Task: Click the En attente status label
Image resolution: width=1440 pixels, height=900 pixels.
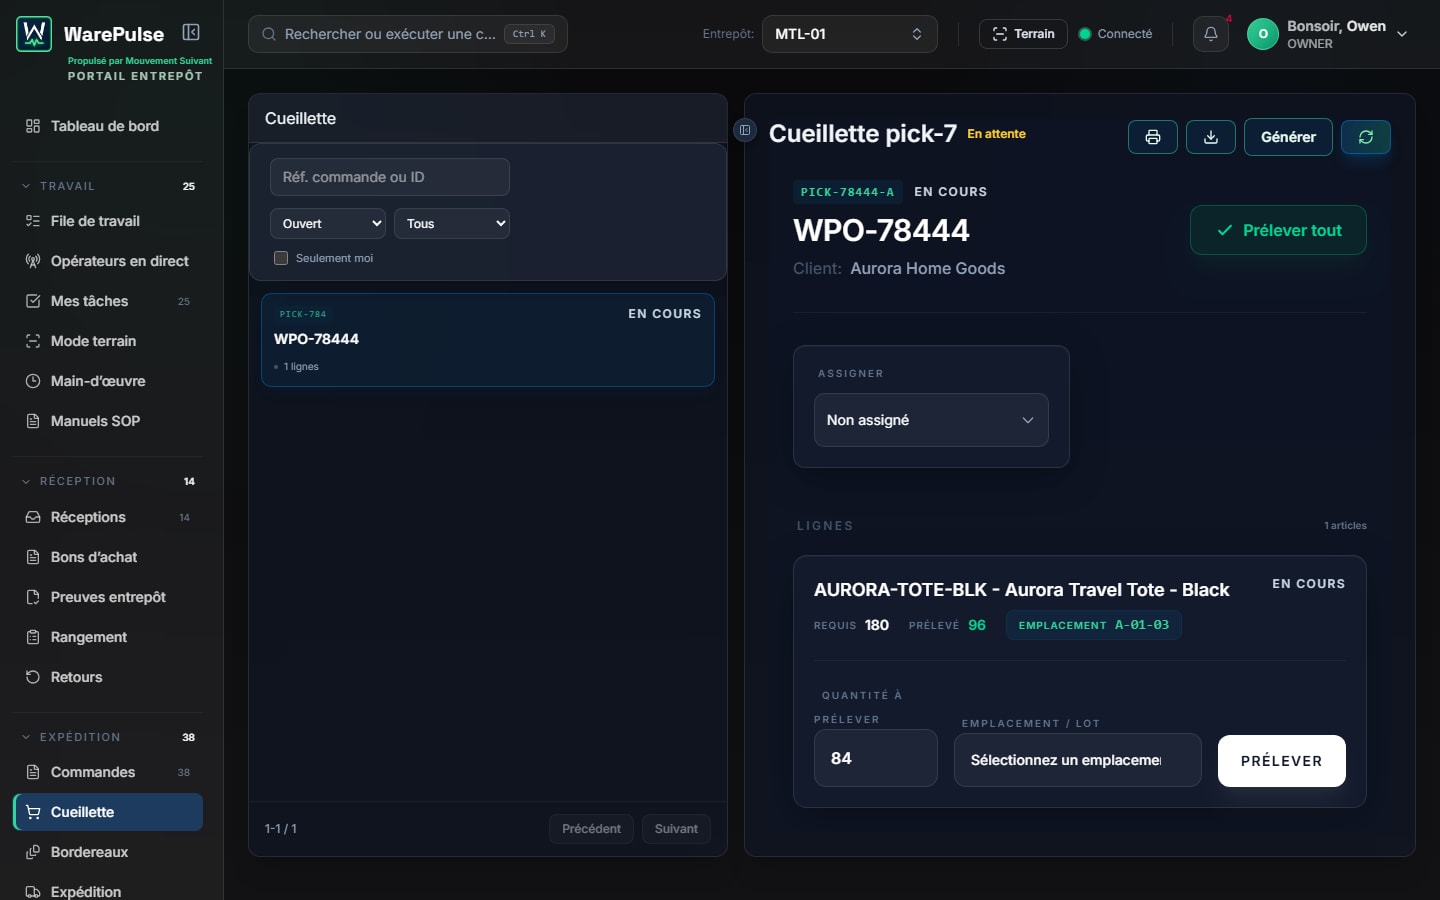Action: click(x=996, y=134)
